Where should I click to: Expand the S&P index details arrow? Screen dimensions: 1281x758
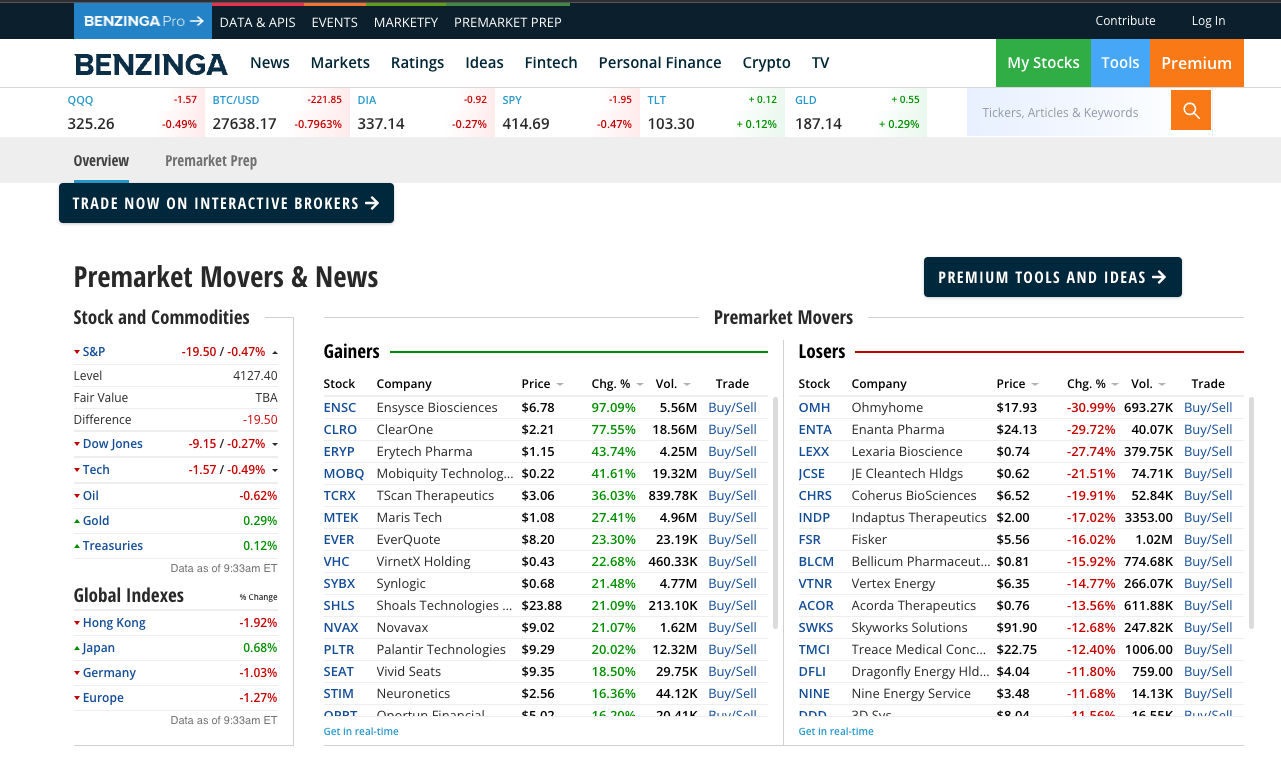[x=275, y=352]
